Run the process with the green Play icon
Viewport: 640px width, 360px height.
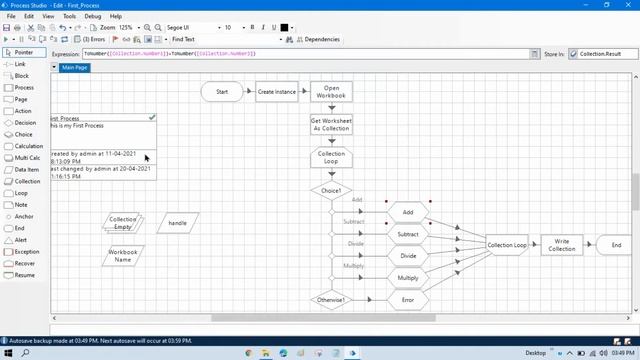tap(6, 40)
